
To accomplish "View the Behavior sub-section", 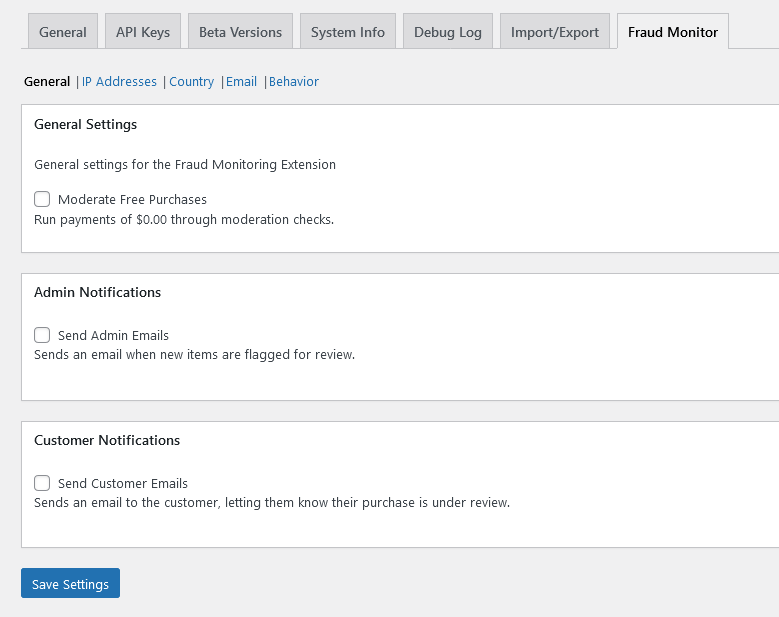I will [x=294, y=82].
